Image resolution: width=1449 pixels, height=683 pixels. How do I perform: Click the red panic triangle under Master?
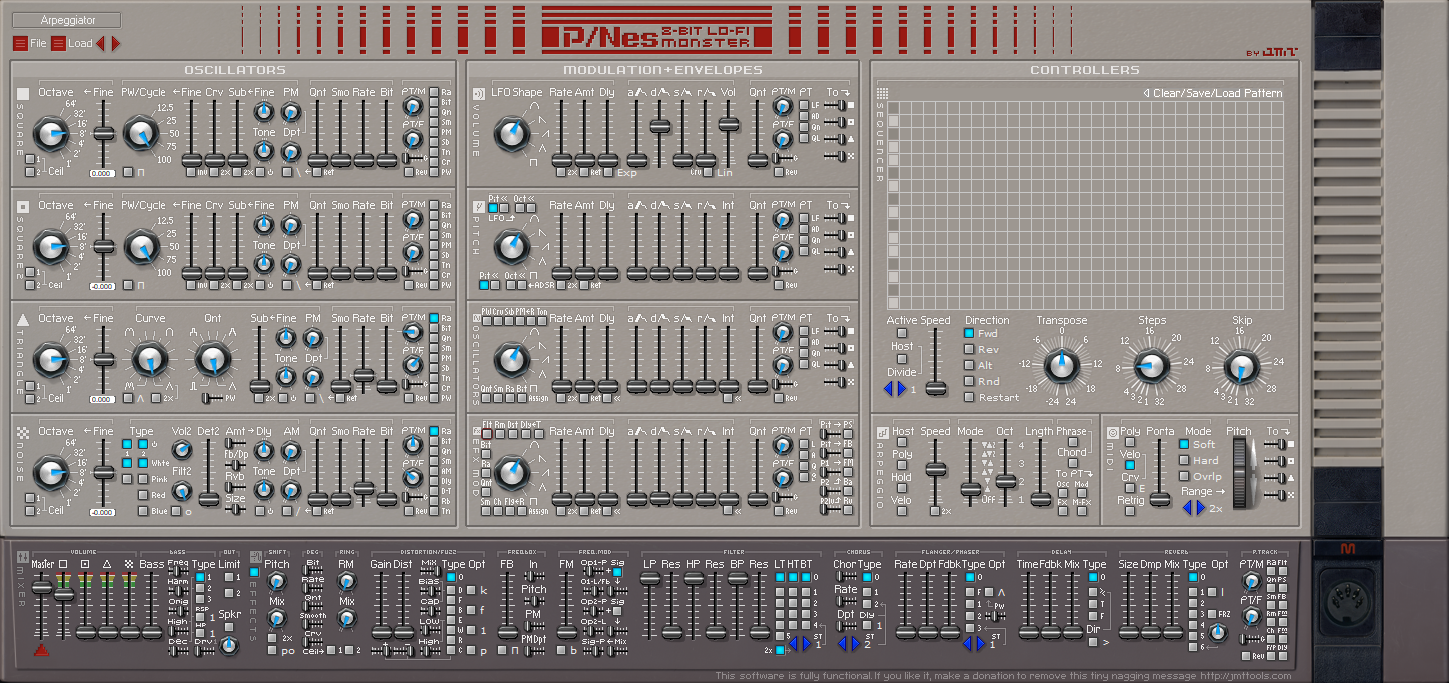pos(41,649)
